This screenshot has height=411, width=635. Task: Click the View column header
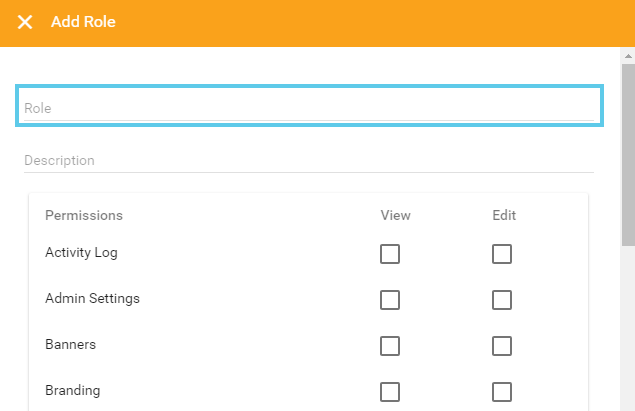(395, 215)
